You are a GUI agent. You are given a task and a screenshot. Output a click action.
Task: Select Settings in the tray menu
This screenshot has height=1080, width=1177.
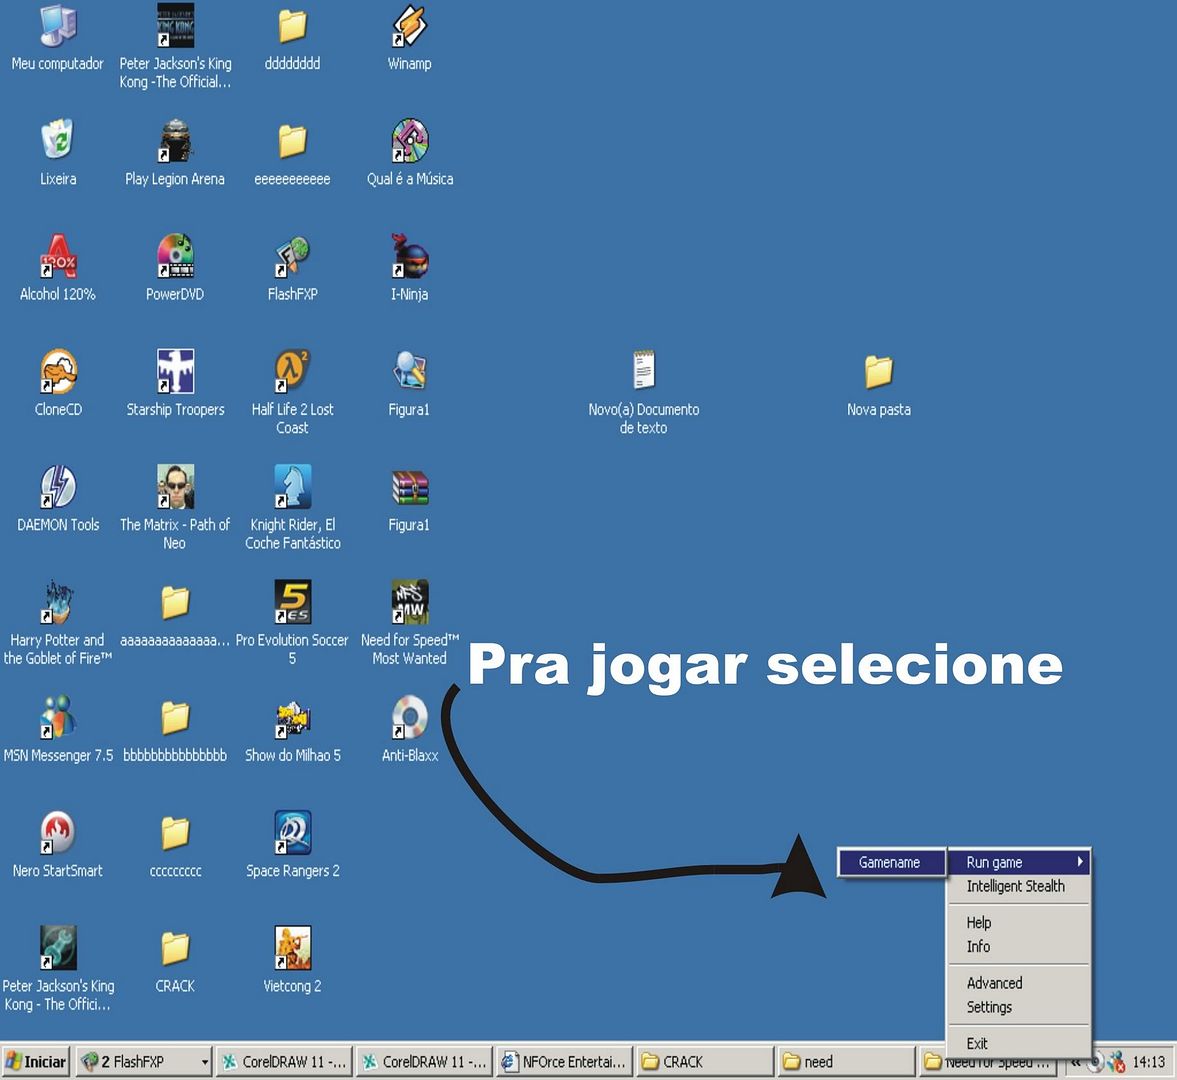989,1007
